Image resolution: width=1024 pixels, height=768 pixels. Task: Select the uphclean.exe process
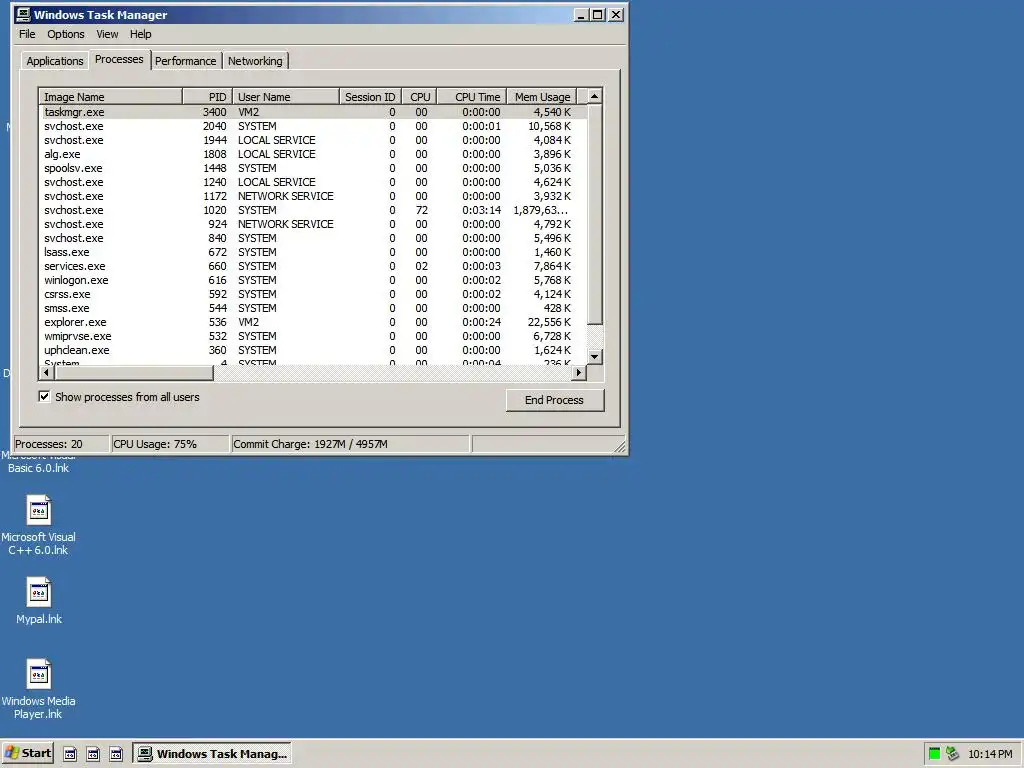pos(313,351)
